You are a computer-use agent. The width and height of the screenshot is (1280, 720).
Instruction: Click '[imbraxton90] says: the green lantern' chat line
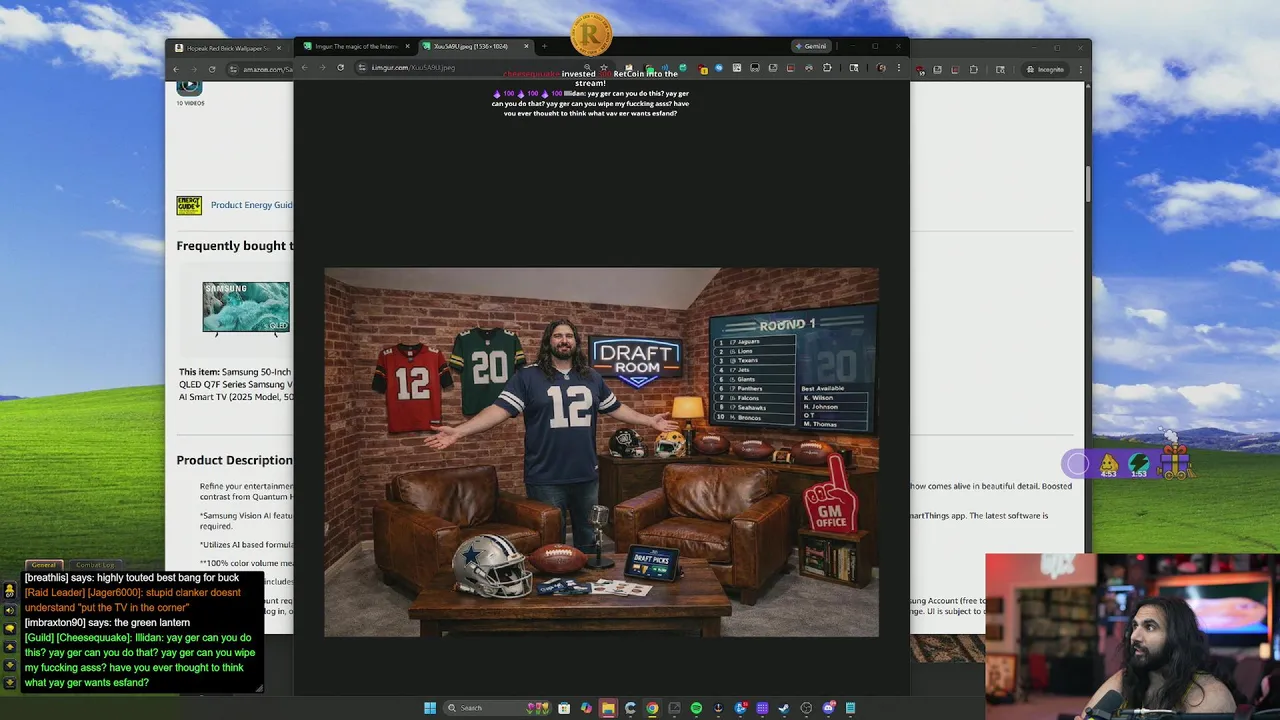click(107, 623)
